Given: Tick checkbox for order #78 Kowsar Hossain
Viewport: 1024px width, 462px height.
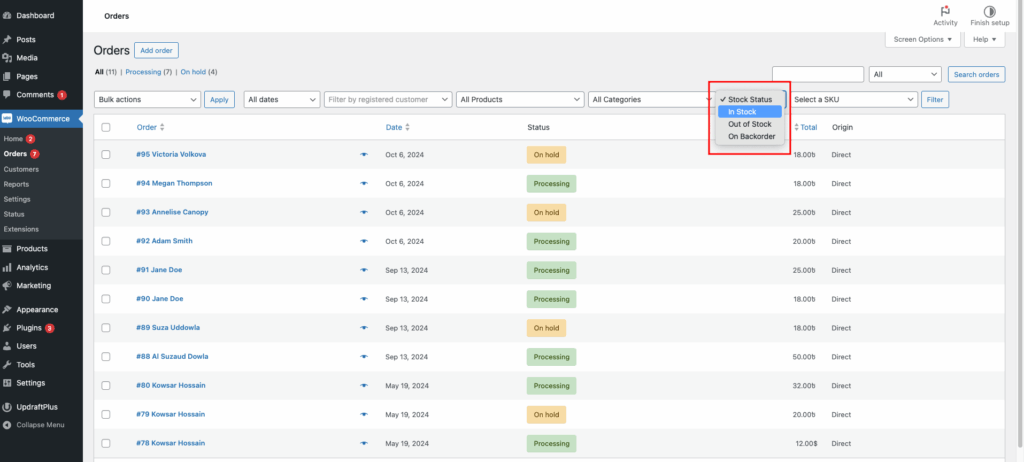Looking at the screenshot, I should tap(106, 443).
